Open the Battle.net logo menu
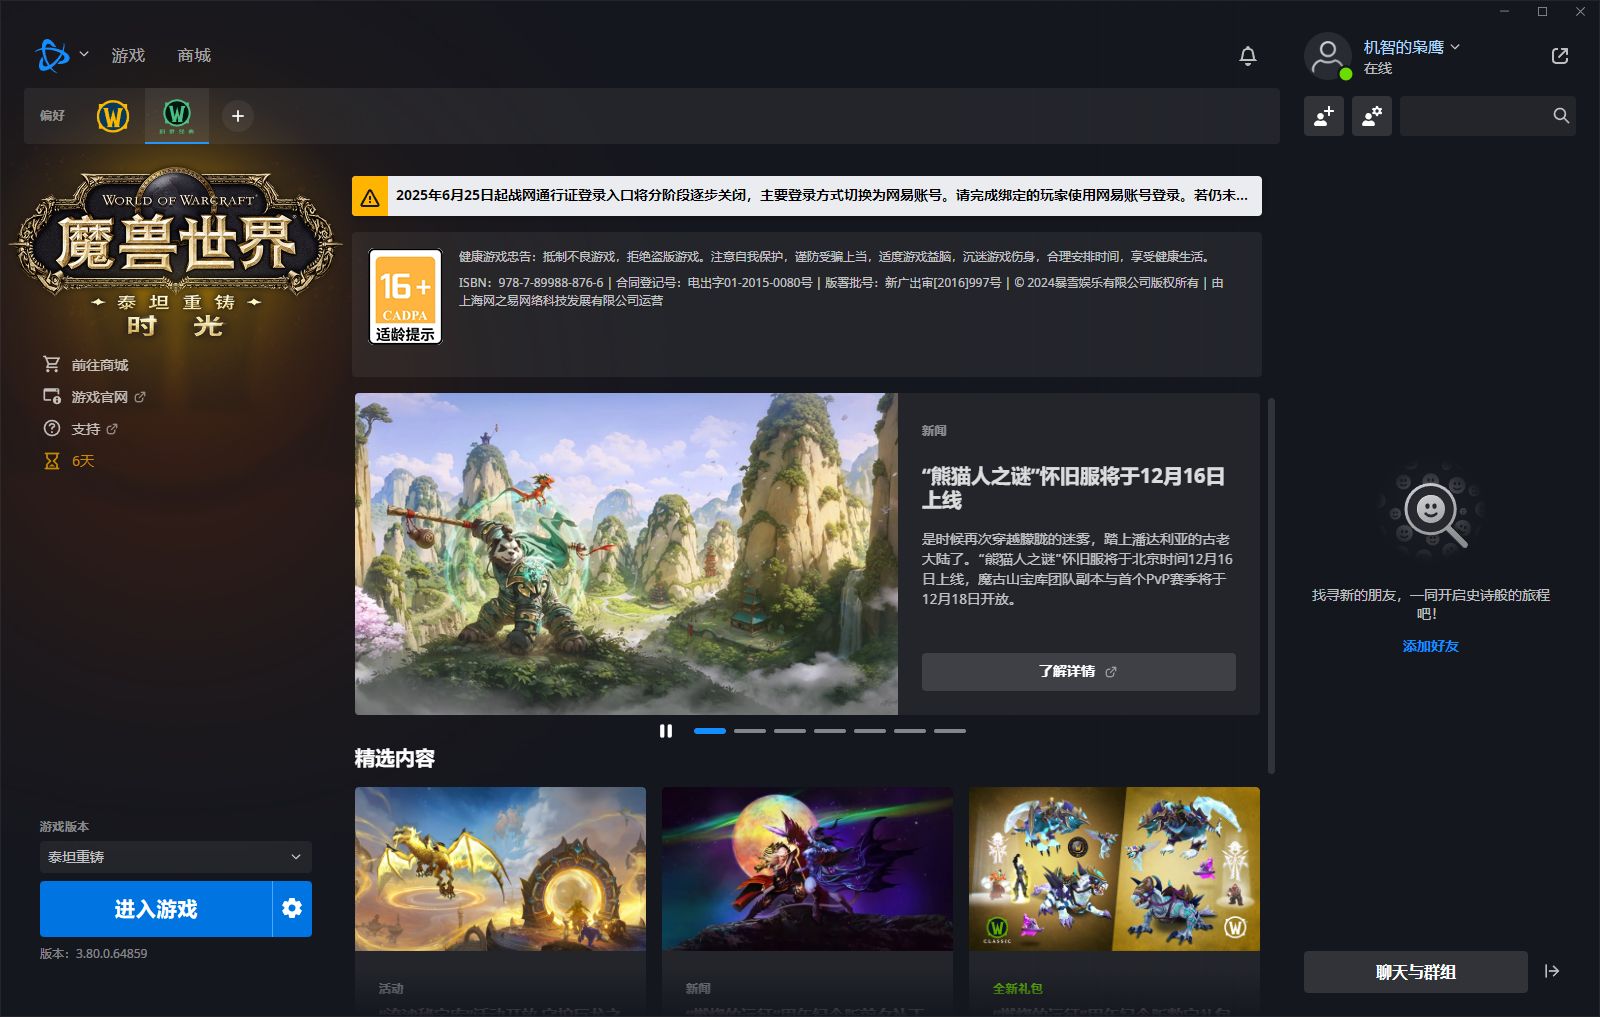Image resolution: width=1600 pixels, height=1017 pixels. 52,55
